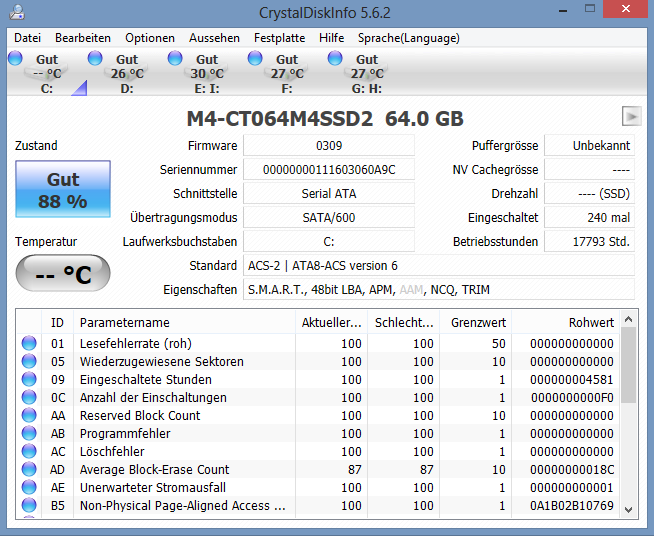Click the -- °C temperature button
654x536 pixels.
63,273
